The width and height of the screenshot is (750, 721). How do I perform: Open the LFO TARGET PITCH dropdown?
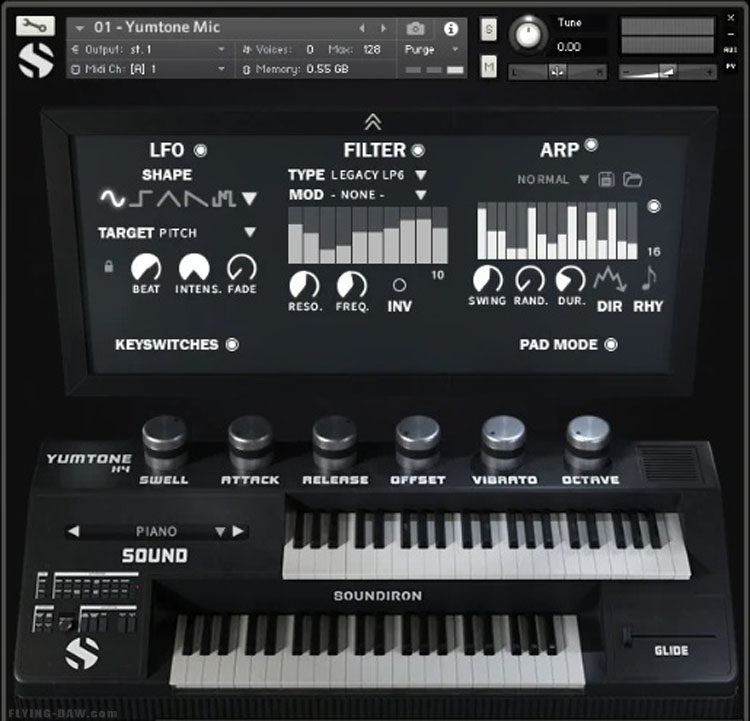point(250,233)
